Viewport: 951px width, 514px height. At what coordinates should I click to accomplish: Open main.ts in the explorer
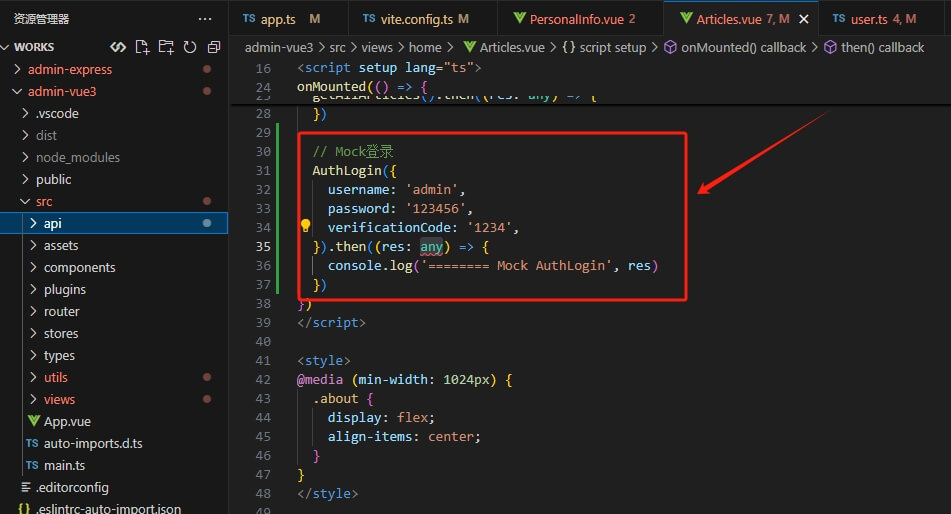pos(64,465)
